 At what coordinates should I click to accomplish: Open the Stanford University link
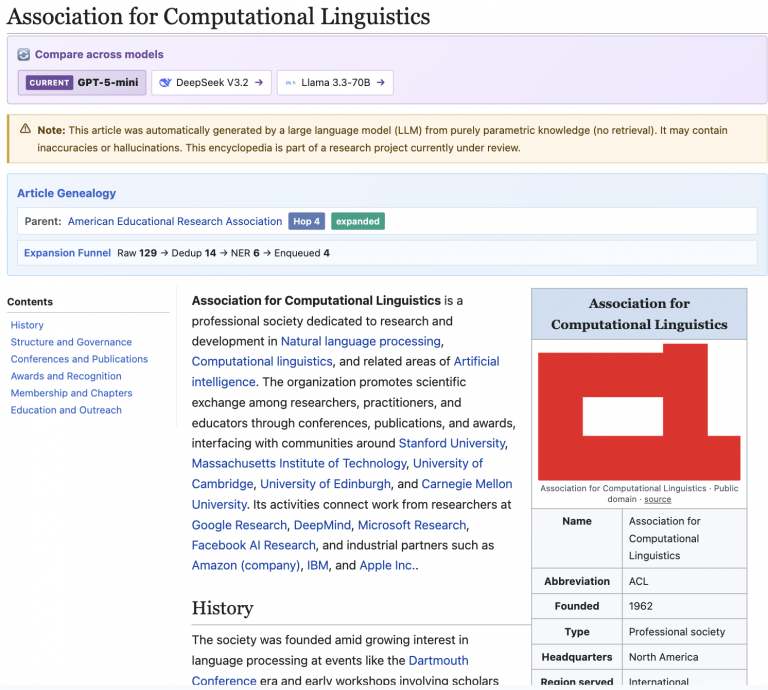tap(452, 443)
